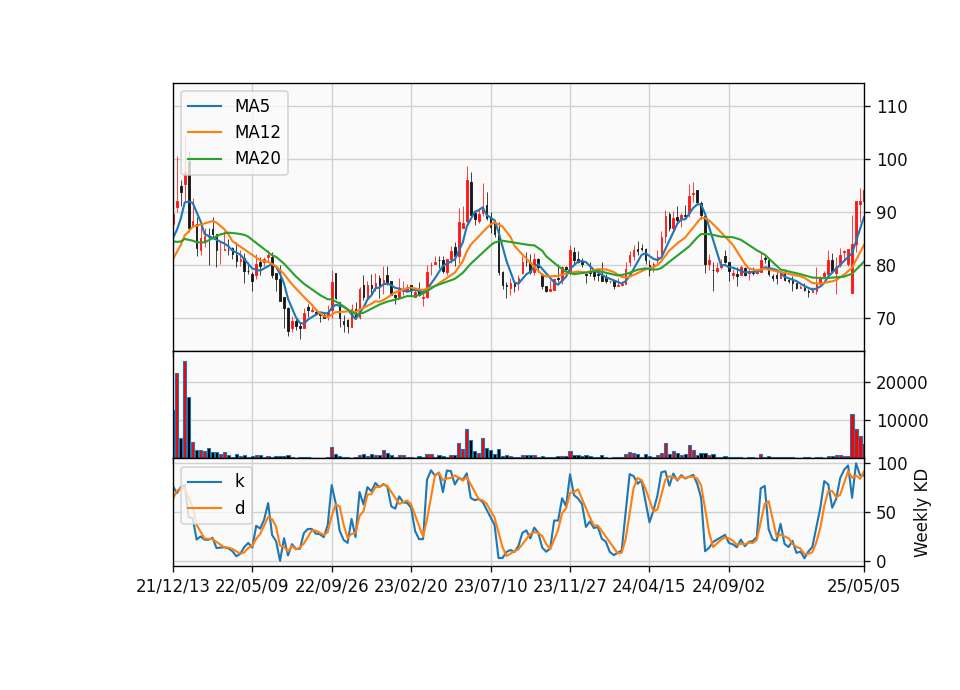Screen dimensions: 960x690
Task: Click the MA5 legend label
Action: click(252, 106)
